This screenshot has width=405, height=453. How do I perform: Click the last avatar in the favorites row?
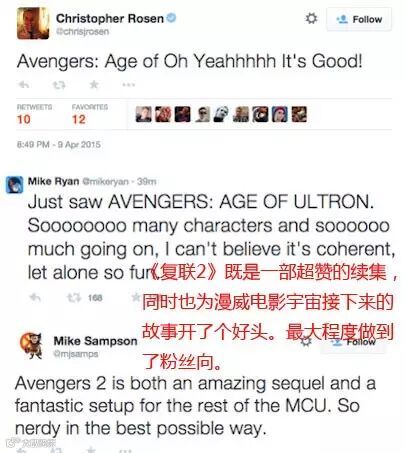point(299,114)
